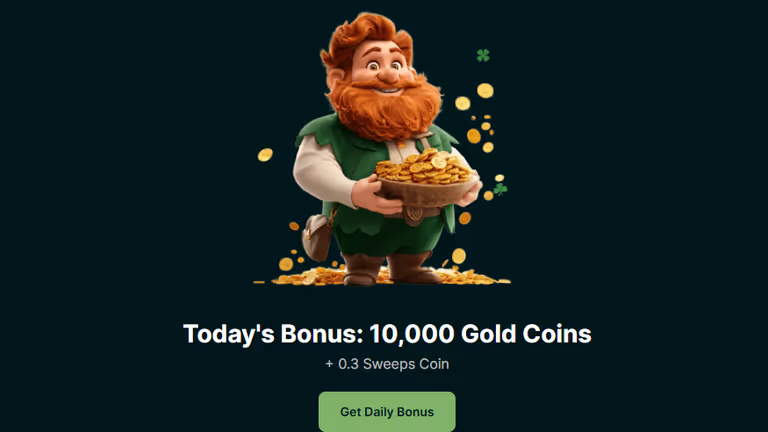Viewport: 768px width, 432px height.
Task: Tap the bowl full of gold coins
Action: click(426, 179)
